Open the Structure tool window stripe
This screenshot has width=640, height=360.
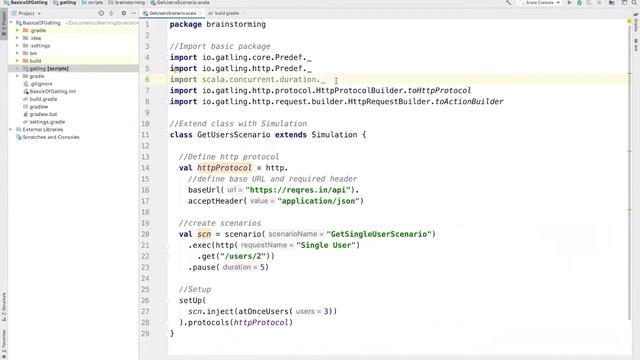coord(4,306)
